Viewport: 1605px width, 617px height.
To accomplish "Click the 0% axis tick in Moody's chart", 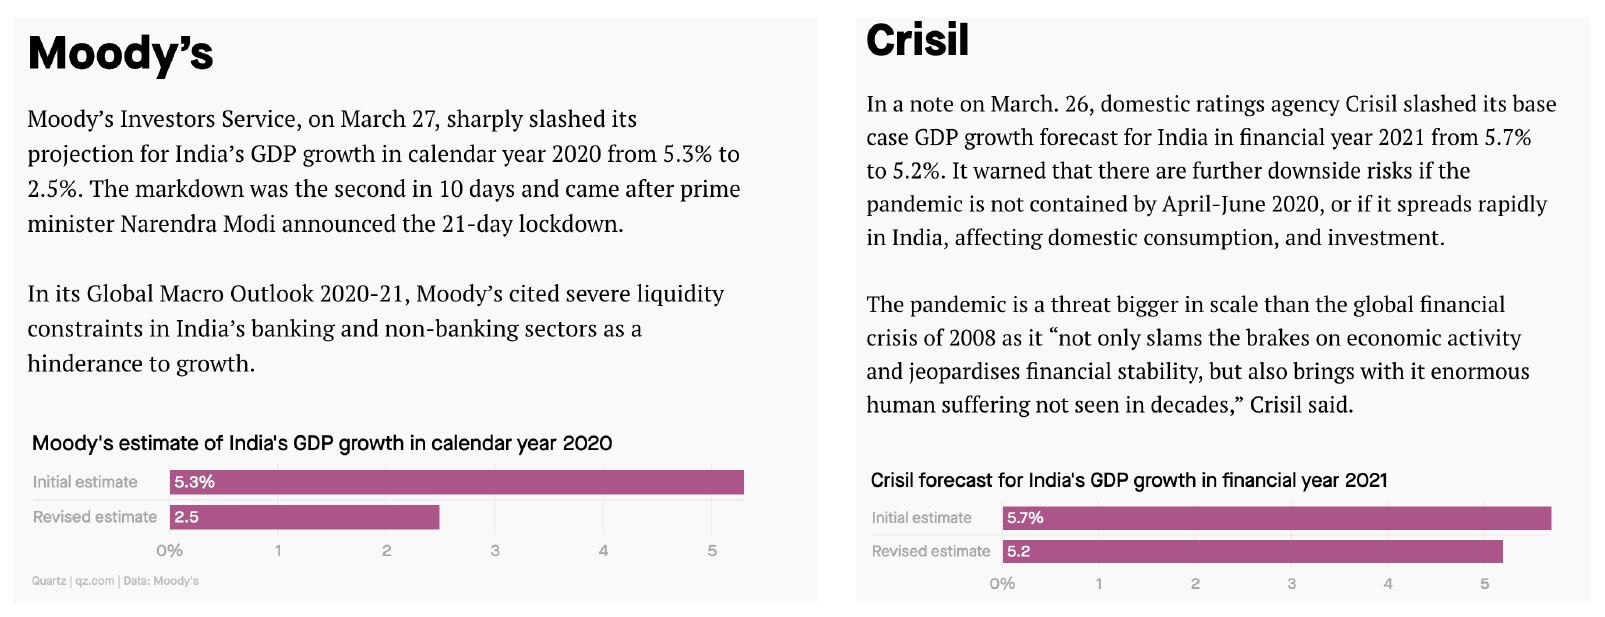I will pos(169,551).
